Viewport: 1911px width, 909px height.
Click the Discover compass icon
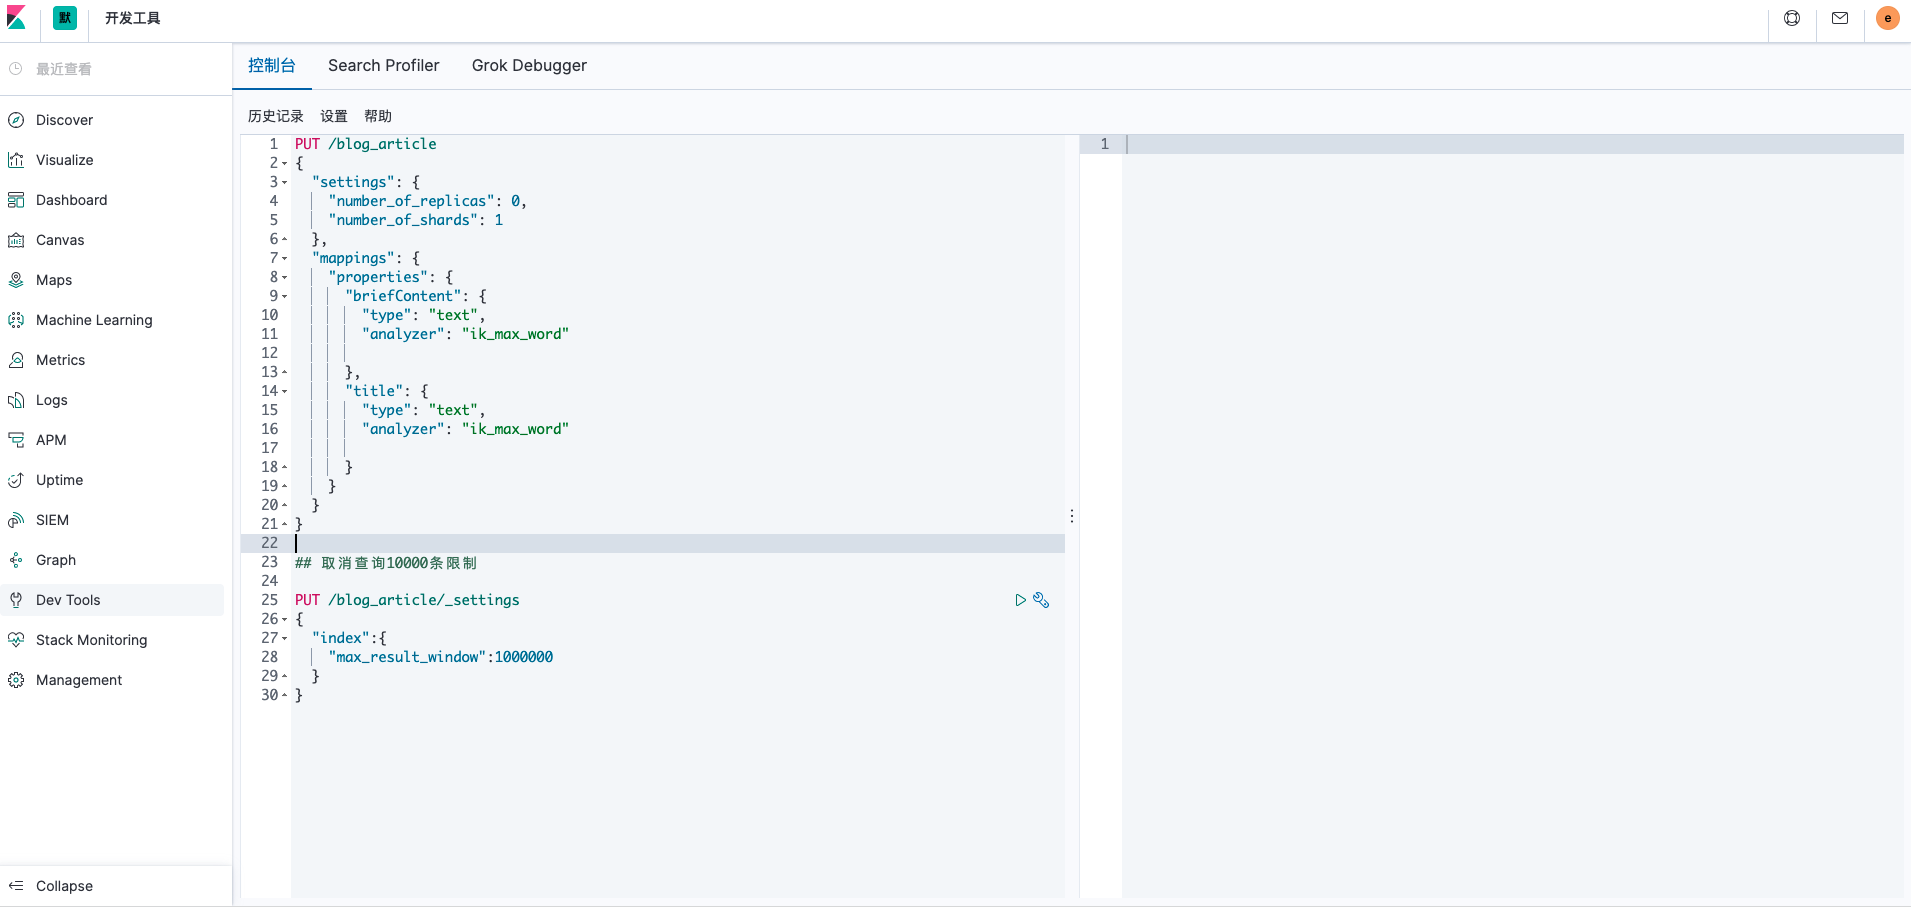pos(16,120)
